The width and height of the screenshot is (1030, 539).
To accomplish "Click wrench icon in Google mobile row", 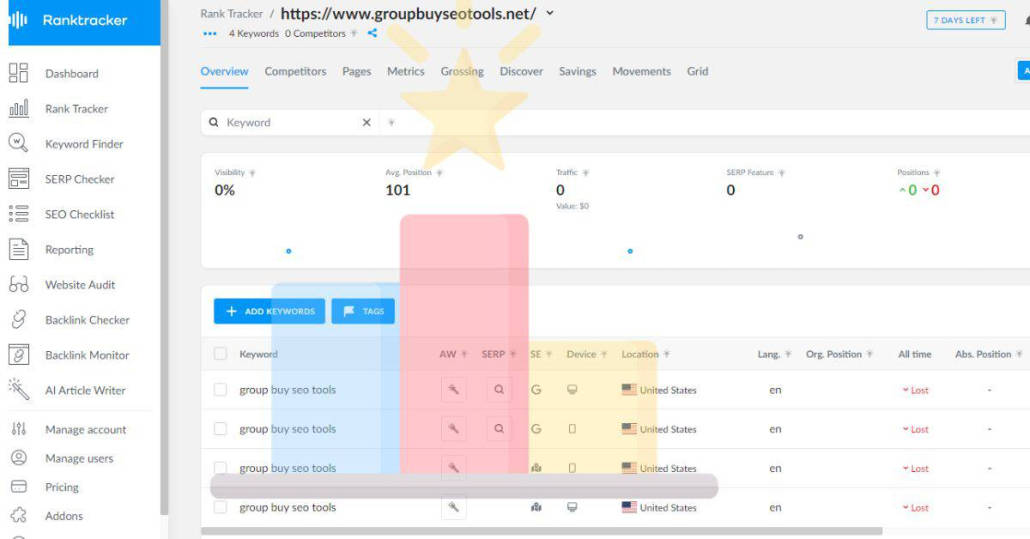I will (x=453, y=429).
